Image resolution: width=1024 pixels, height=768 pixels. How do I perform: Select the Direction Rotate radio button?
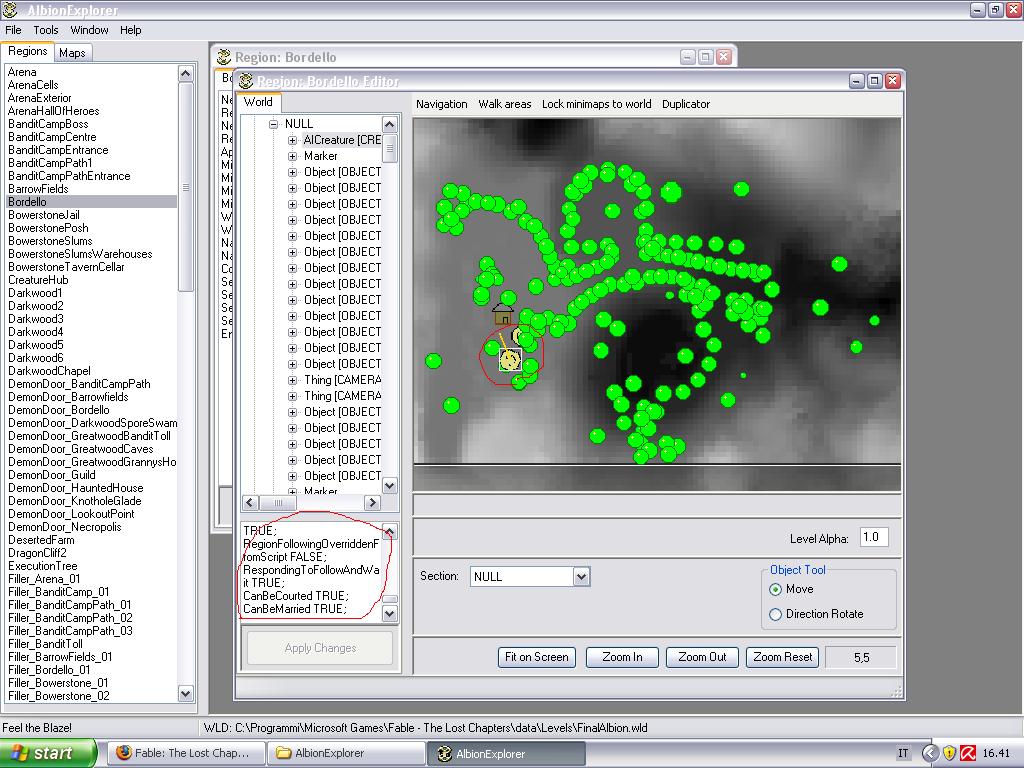point(775,614)
